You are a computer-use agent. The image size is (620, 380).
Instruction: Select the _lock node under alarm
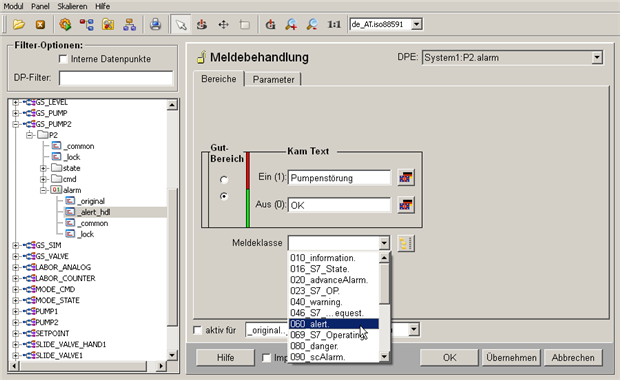click(86, 234)
